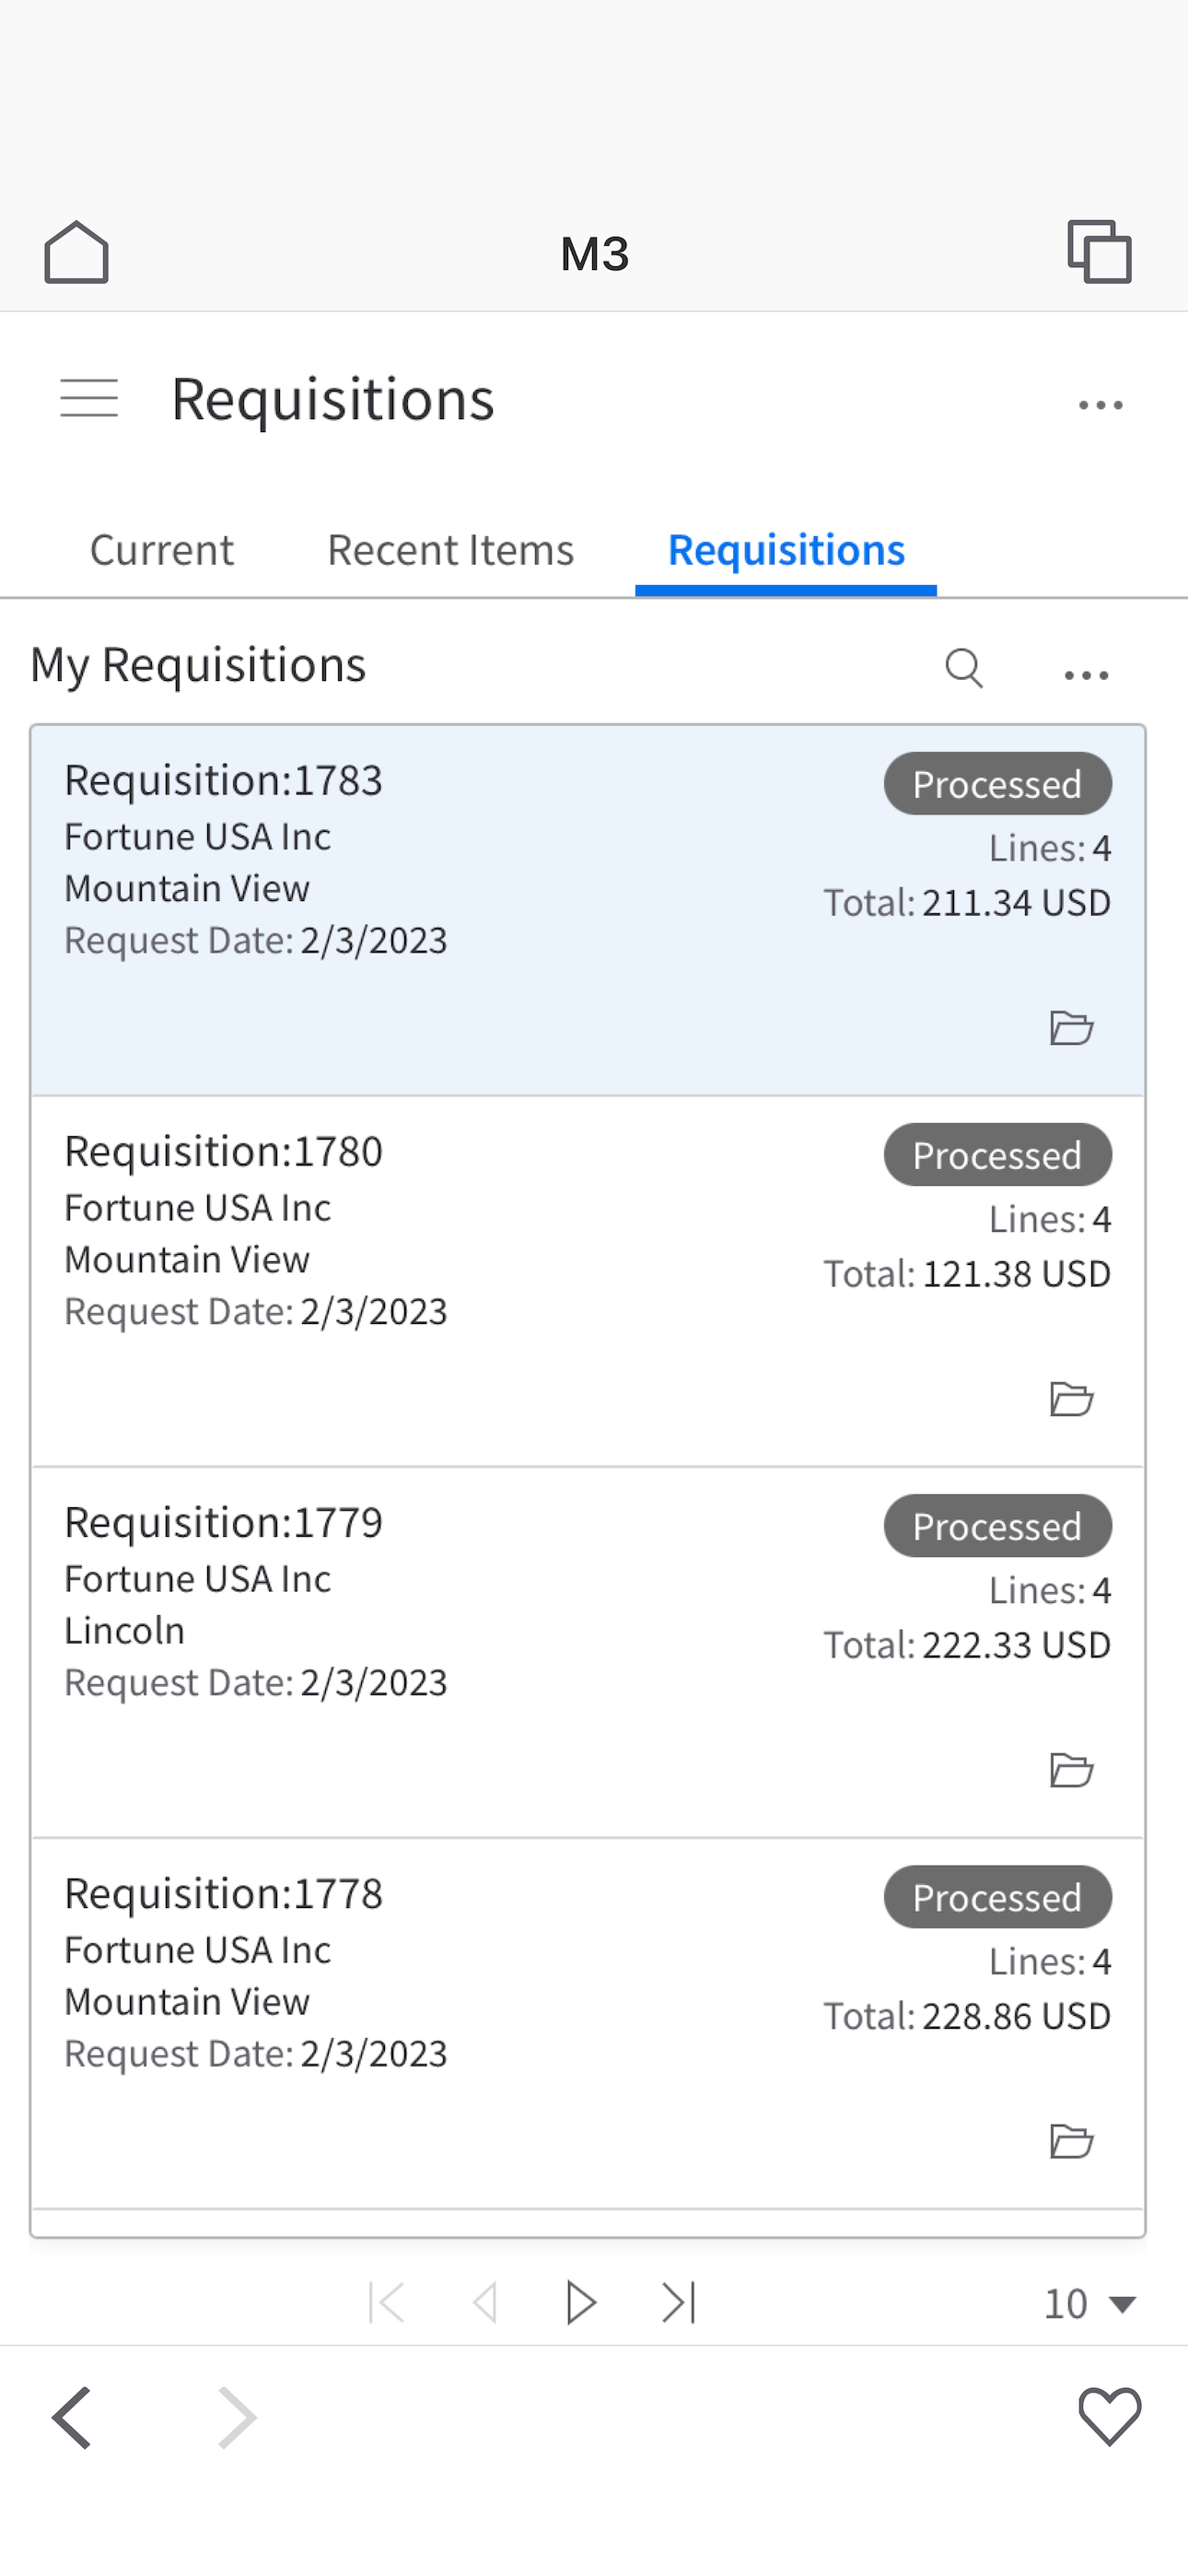
Task: Open folder icon for Requisition 1780
Action: tap(1071, 1398)
